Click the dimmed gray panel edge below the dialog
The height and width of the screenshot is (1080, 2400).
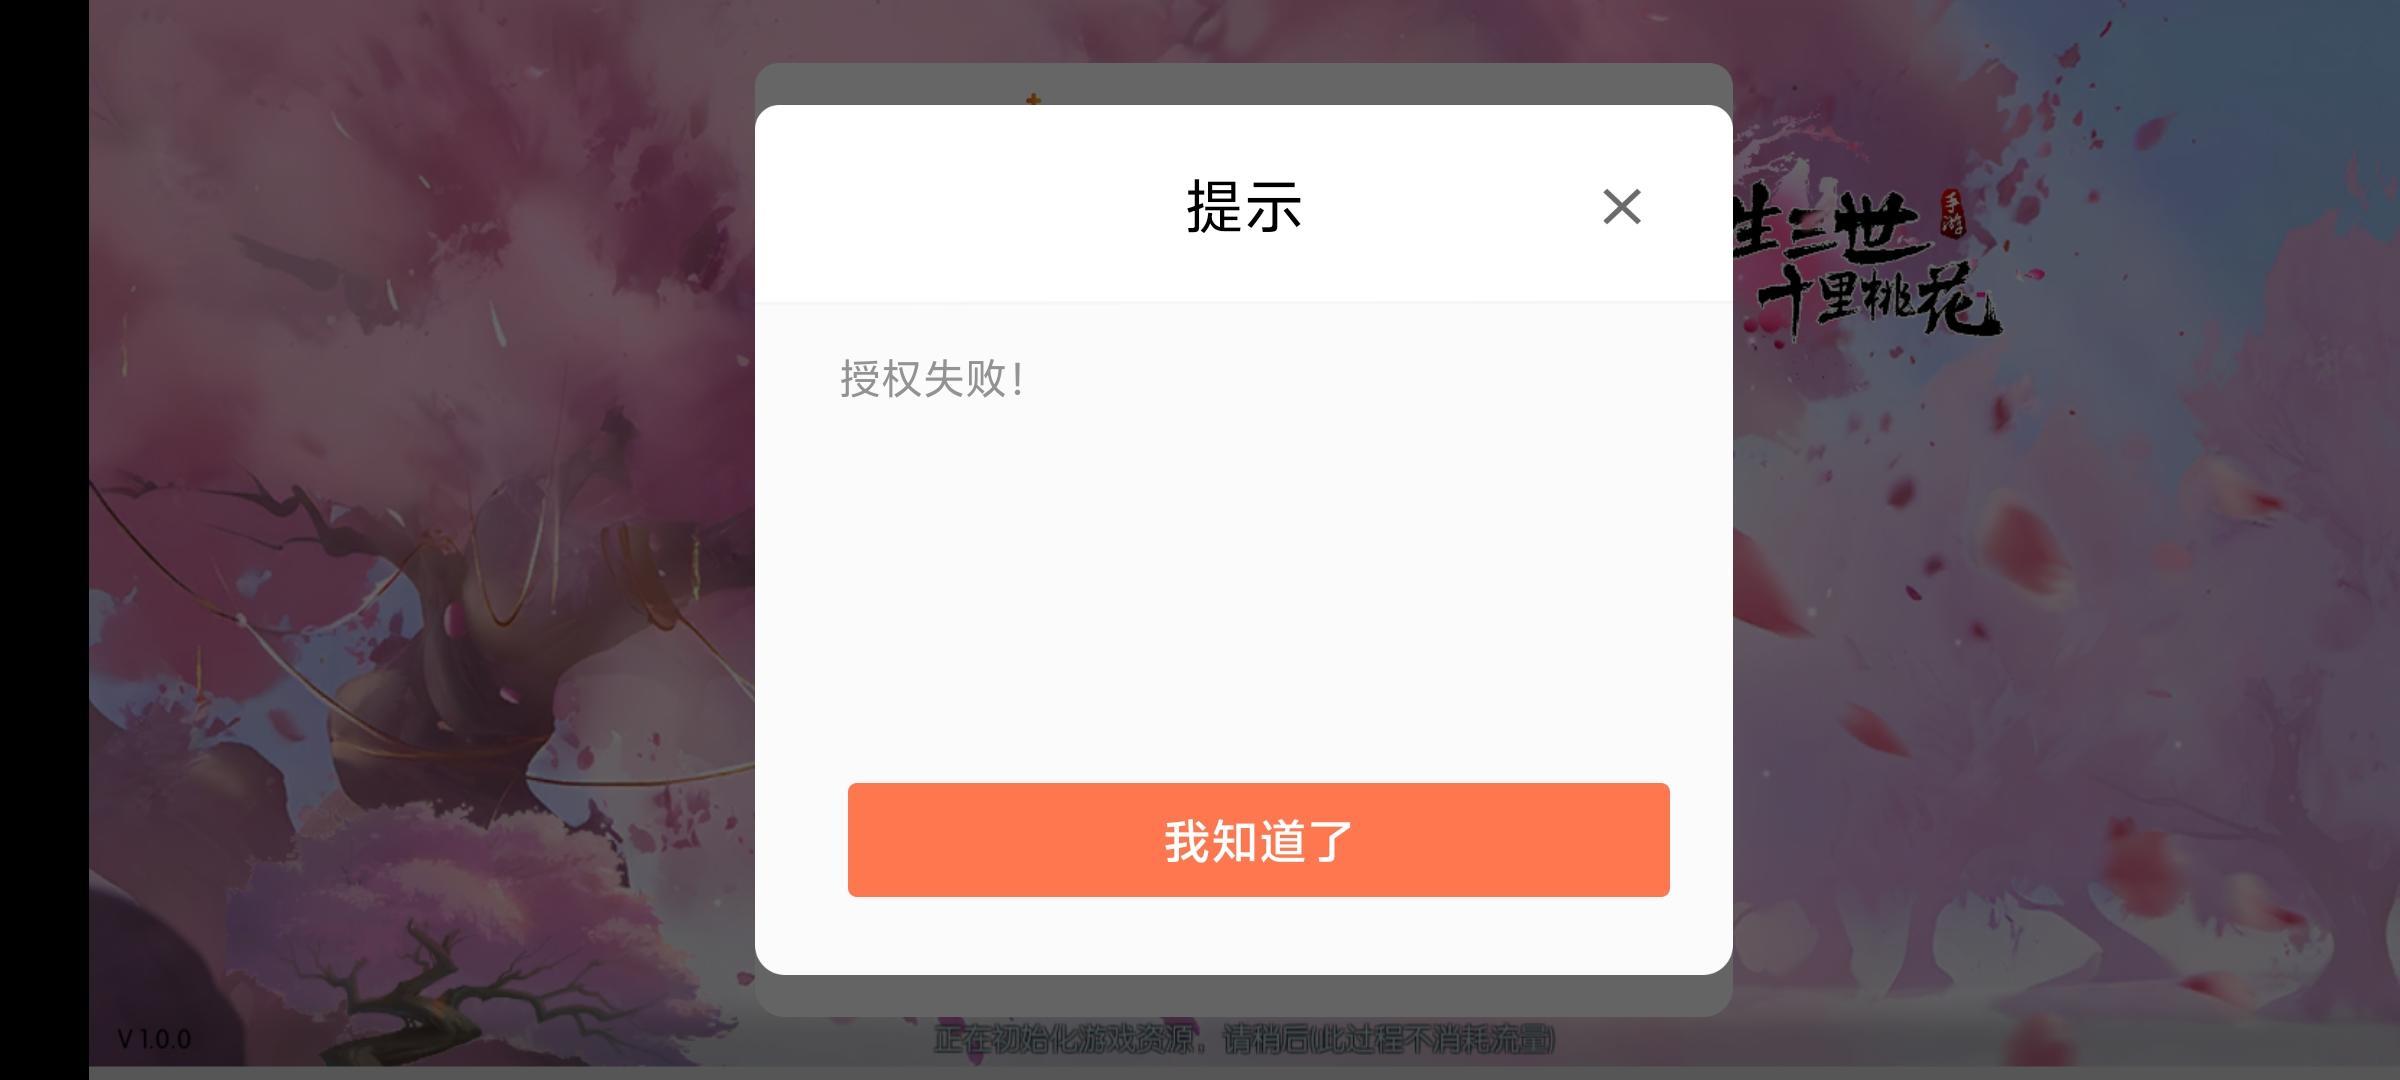coord(1243,996)
